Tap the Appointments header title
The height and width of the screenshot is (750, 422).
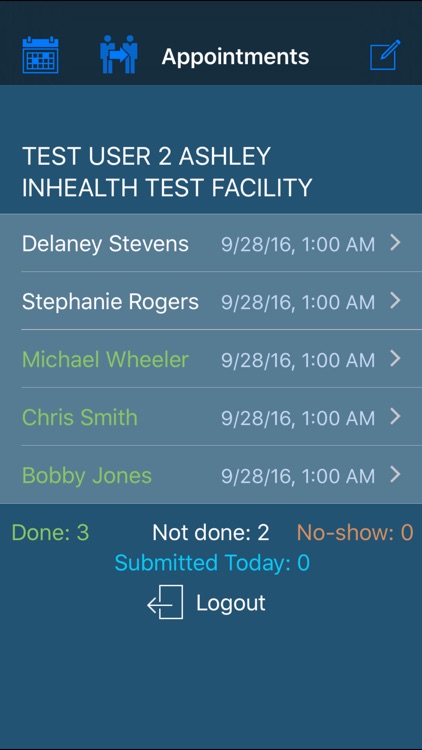tap(235, 56)
